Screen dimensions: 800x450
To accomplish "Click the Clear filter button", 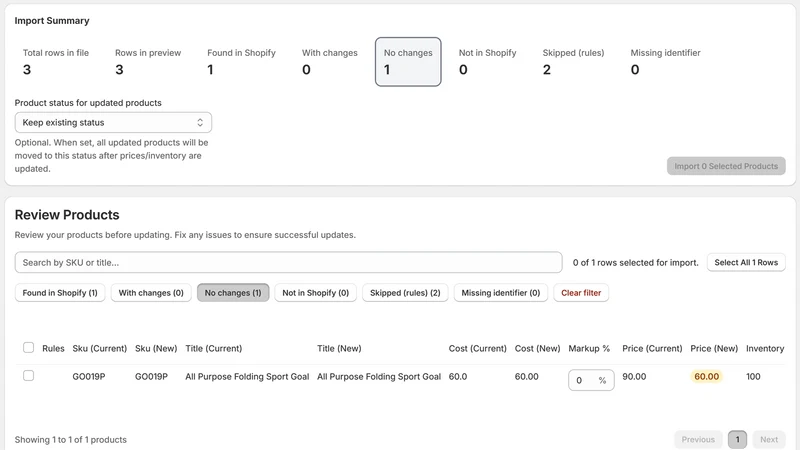I will [x=581, y=293].
